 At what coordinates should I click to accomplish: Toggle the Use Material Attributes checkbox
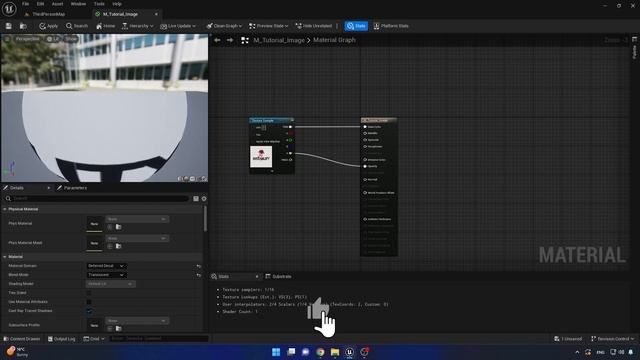[89, 302]
